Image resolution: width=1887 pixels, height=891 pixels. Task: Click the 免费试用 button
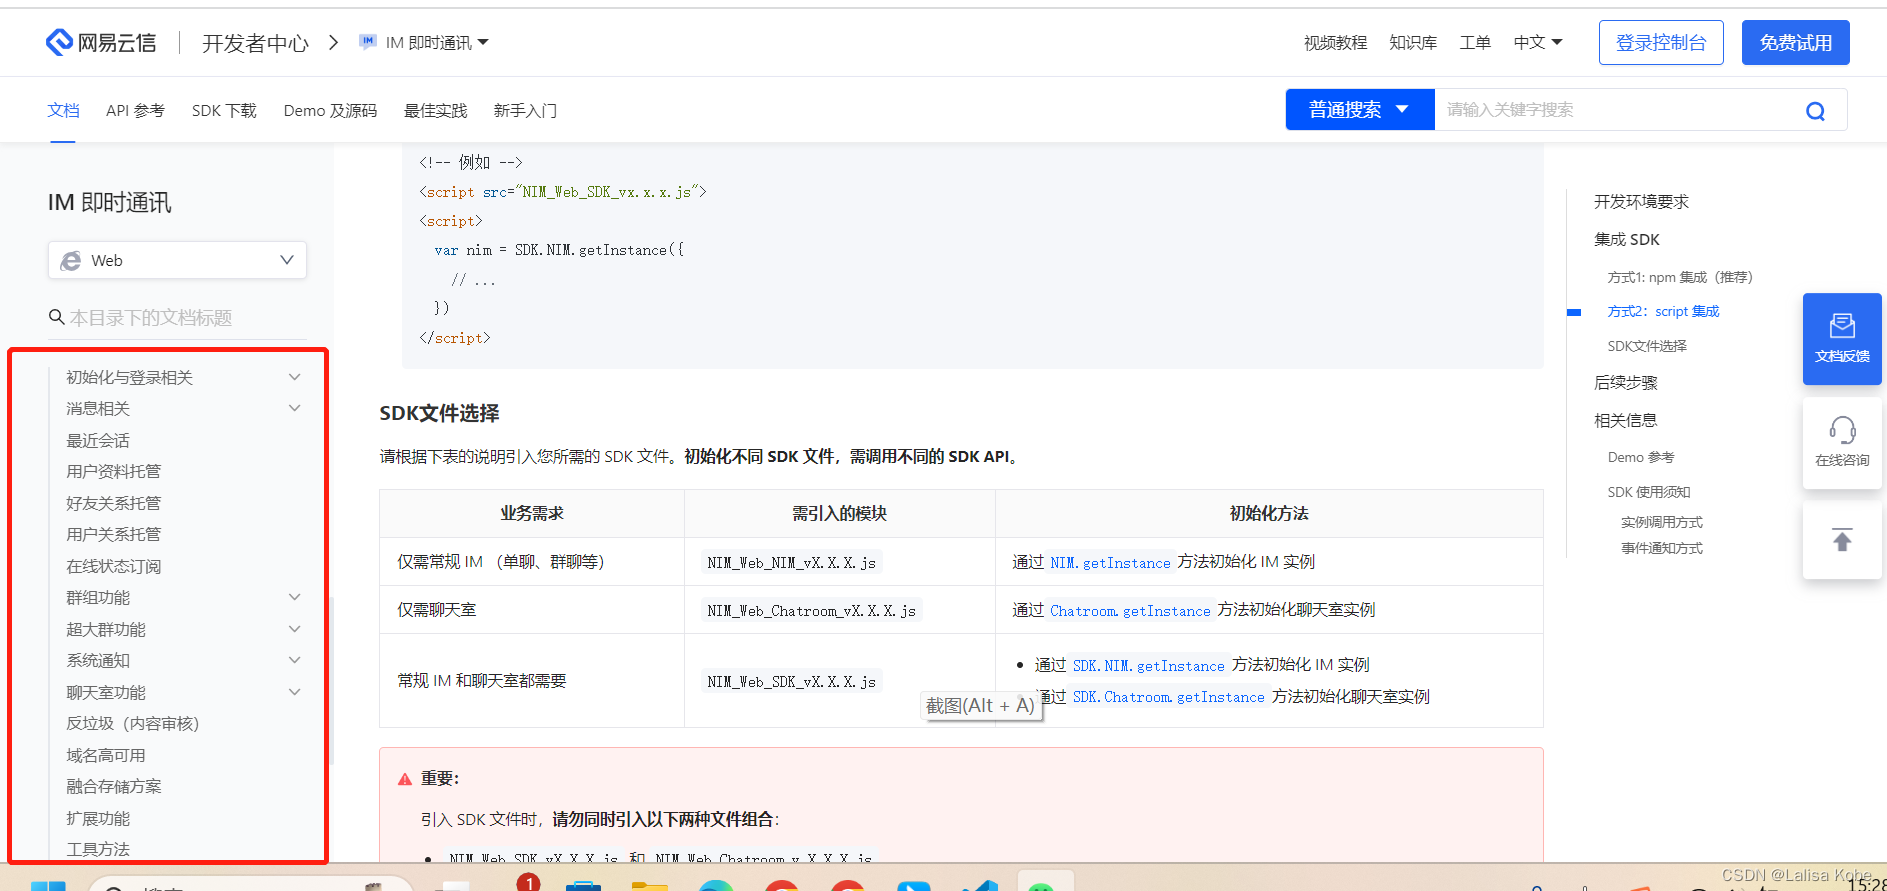(x=1795, y=43)
